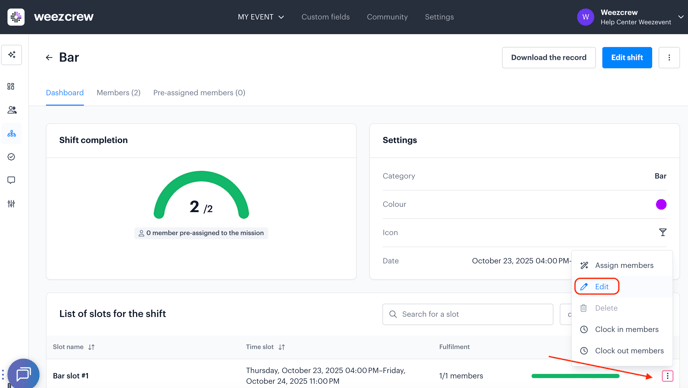This screenshot has width=688, height=388.
Task: Switch to the Members (2) tab
Action: [118, 93]
